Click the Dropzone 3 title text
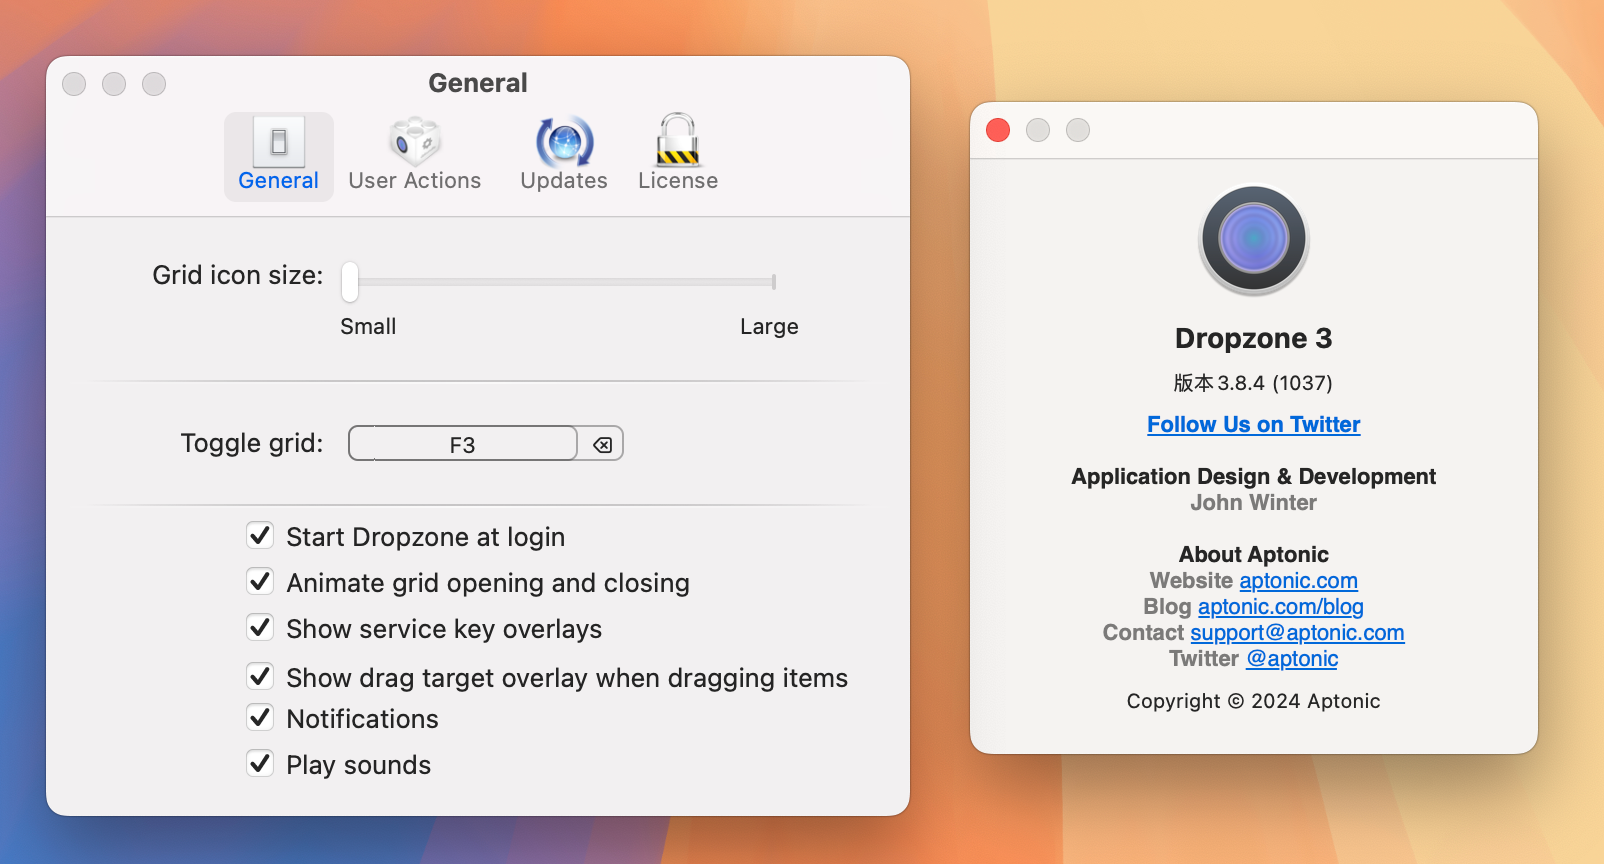 point(1254,339)
